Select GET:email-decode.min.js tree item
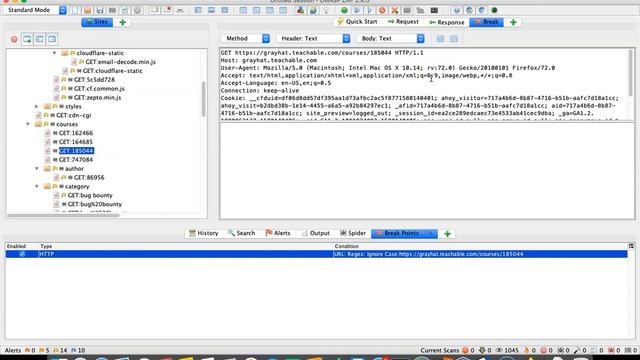This screenshot has width=640, height=360. coord(120,62)
